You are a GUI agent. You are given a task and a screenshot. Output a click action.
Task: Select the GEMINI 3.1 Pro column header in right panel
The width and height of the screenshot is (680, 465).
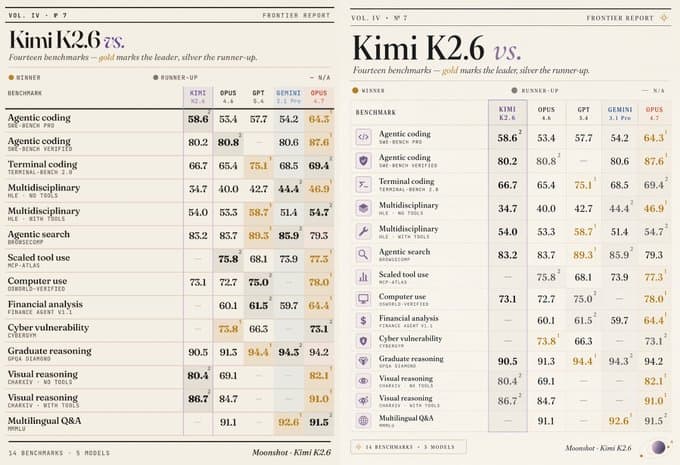620,113
